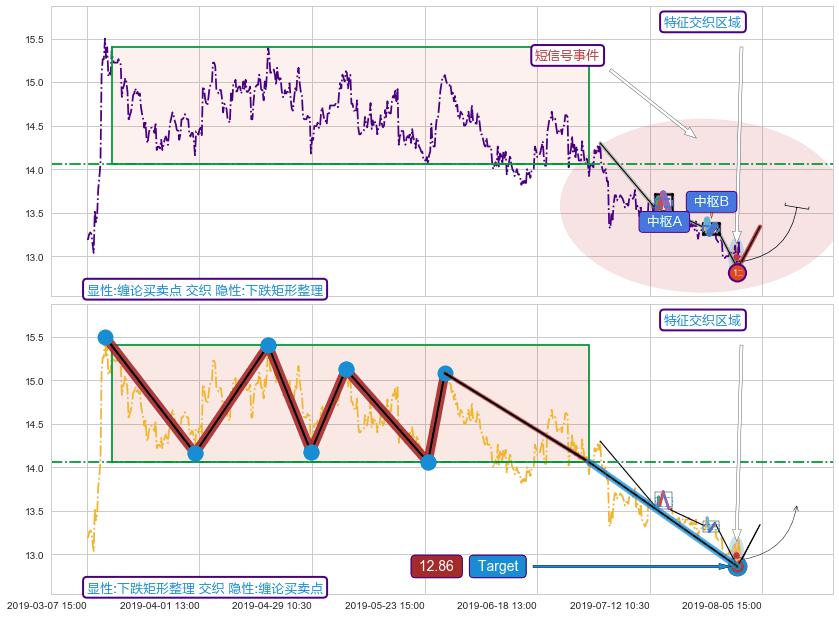Click the lower chart caption starting with 显性:下跌矩形整理
Screen dimensions: 839x617
click(x=205, y=588)
